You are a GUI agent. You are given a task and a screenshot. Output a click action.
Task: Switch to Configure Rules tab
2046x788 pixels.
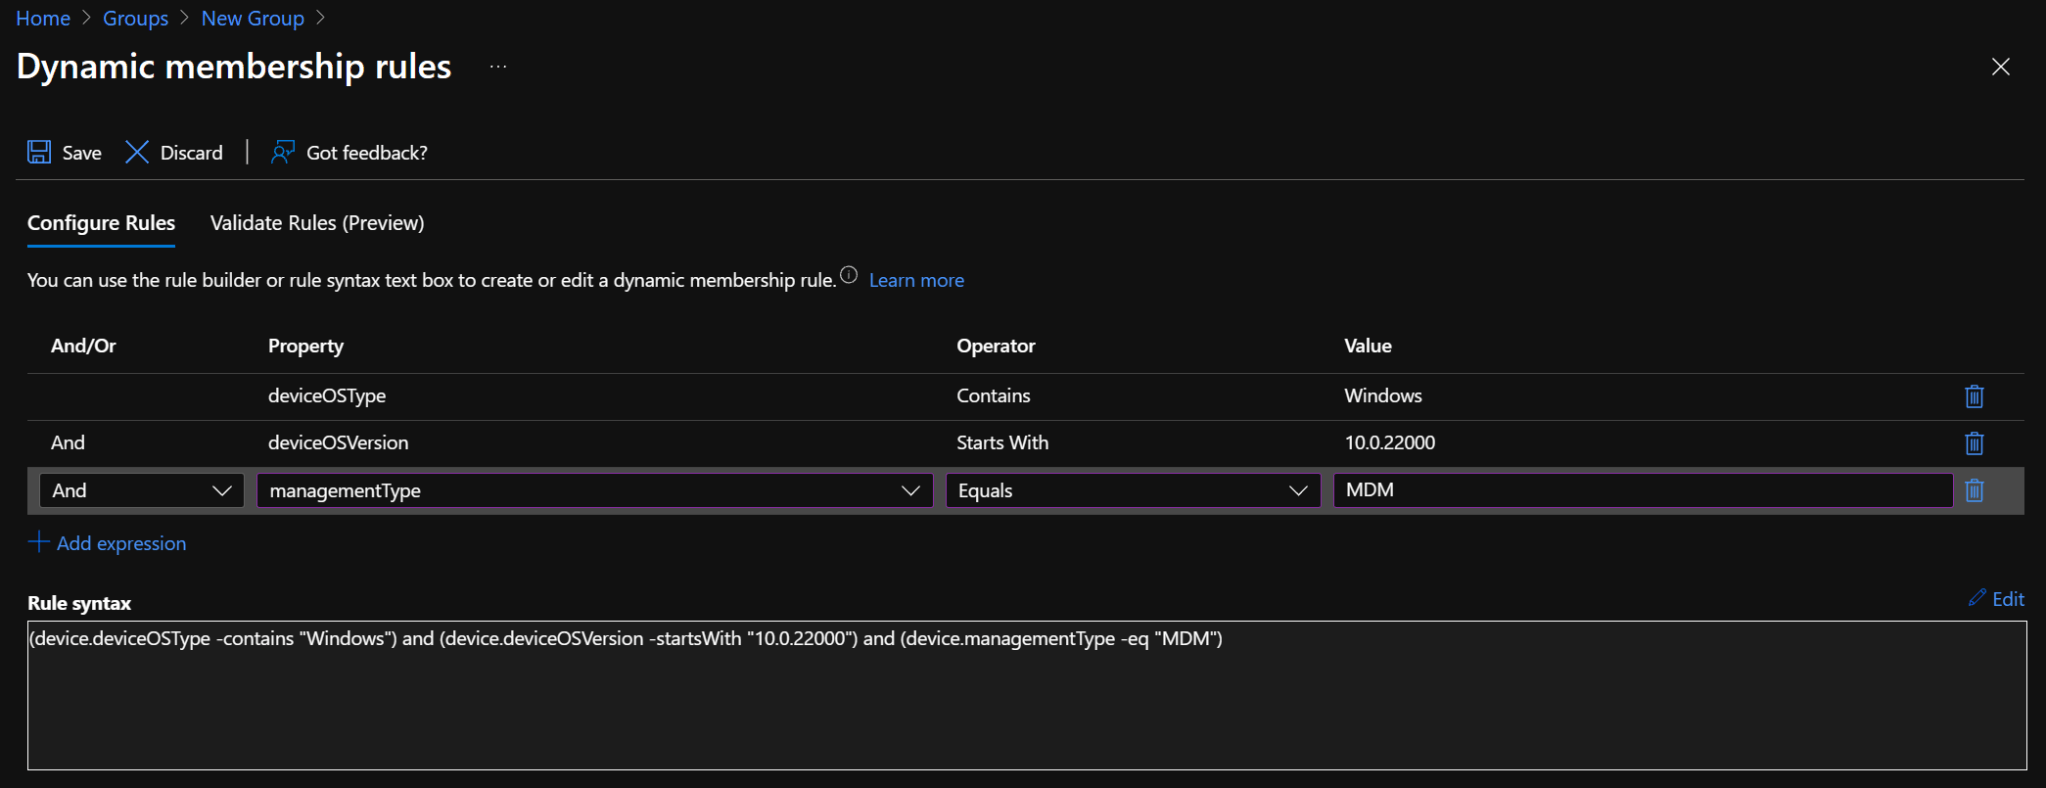coord(101,223)
